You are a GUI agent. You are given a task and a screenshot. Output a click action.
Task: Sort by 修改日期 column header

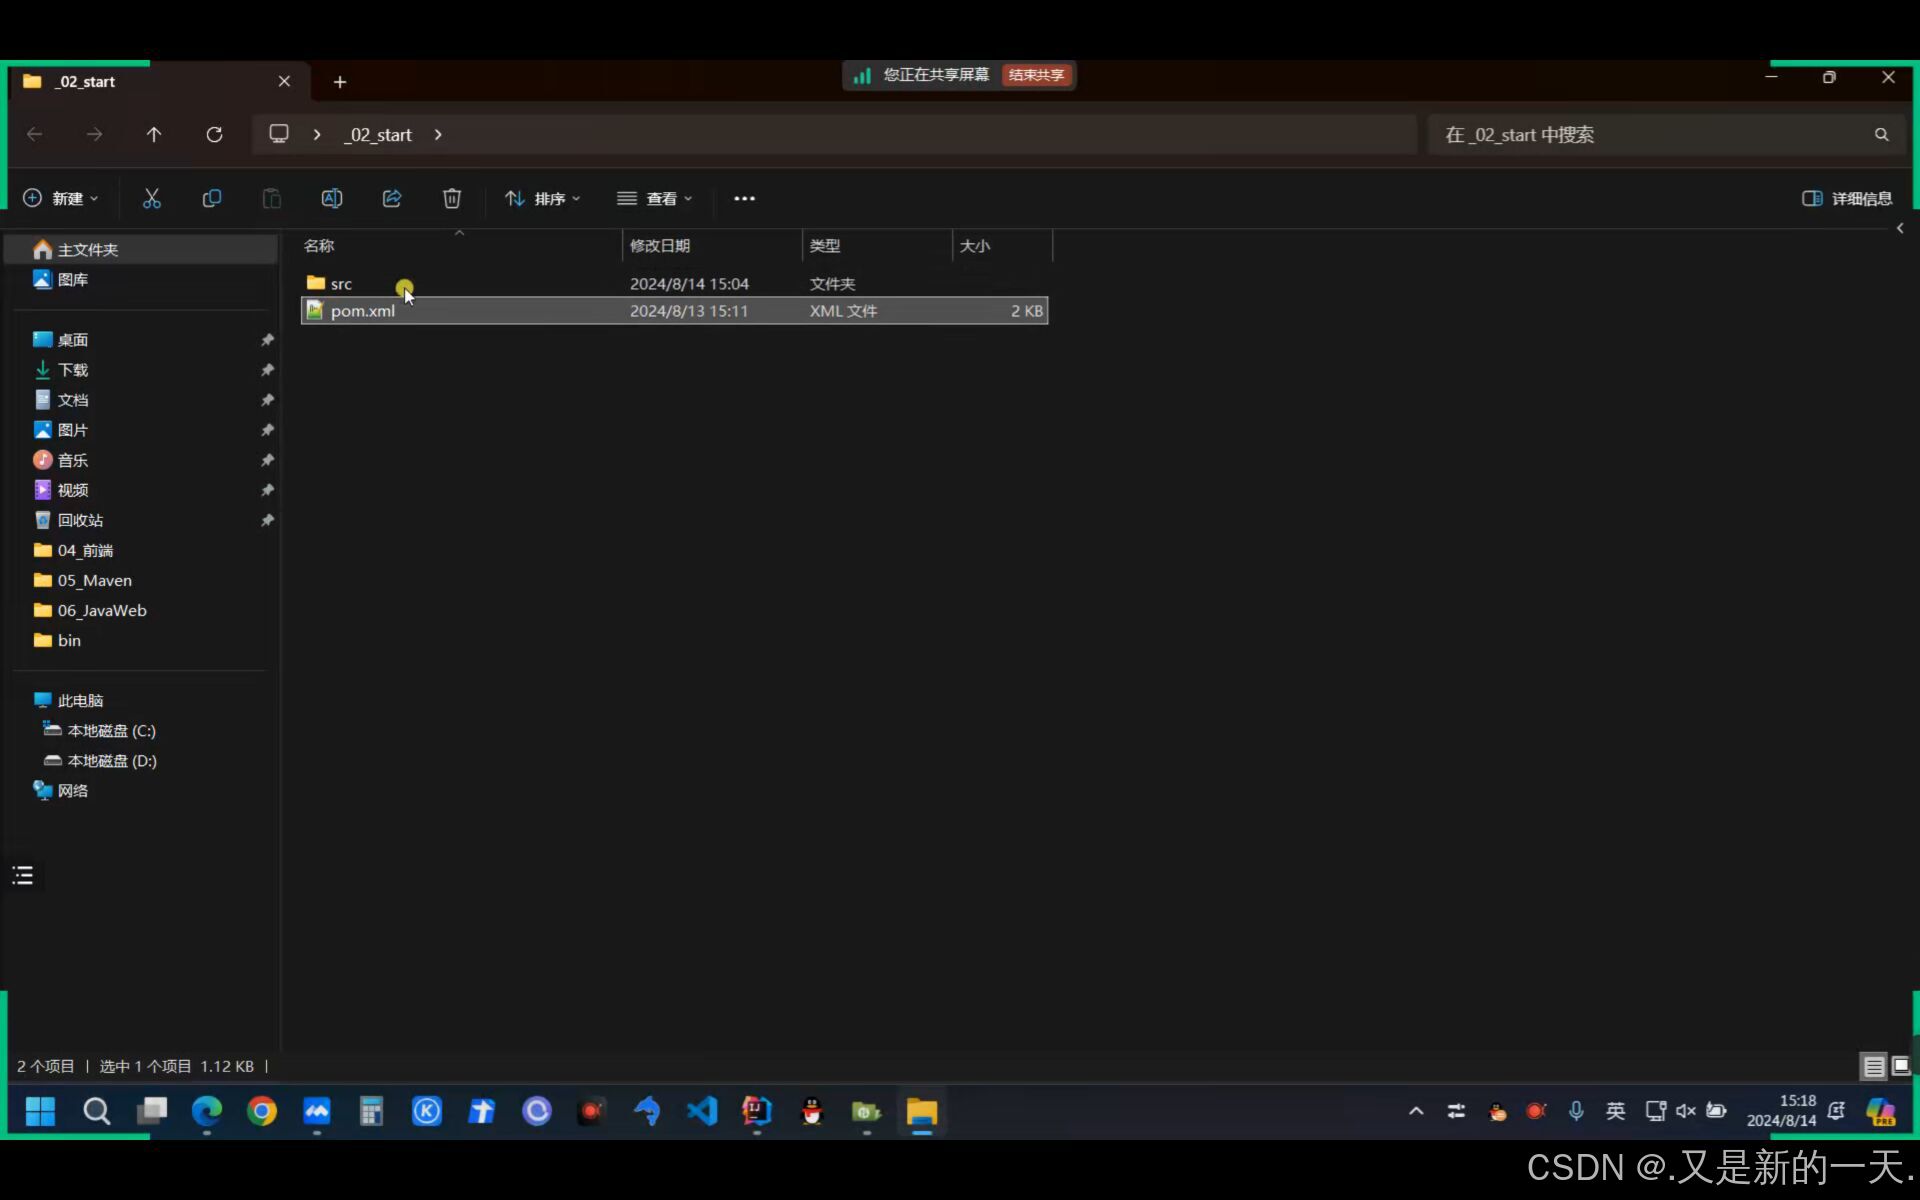660,246
